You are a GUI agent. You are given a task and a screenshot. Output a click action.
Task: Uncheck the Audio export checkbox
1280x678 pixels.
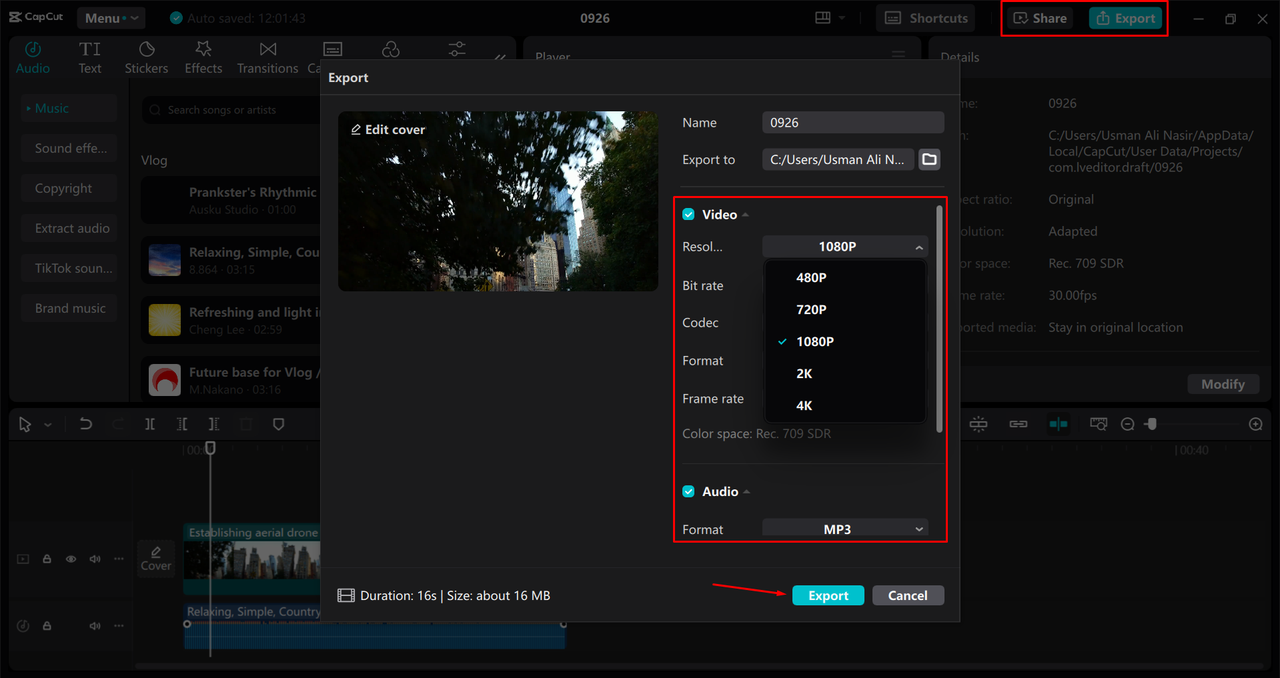(688, 491)
